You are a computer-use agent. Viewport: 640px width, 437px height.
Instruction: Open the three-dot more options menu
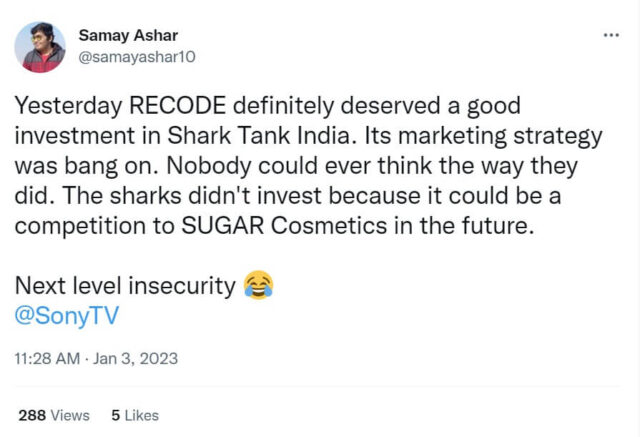click(x=611, y=35)
